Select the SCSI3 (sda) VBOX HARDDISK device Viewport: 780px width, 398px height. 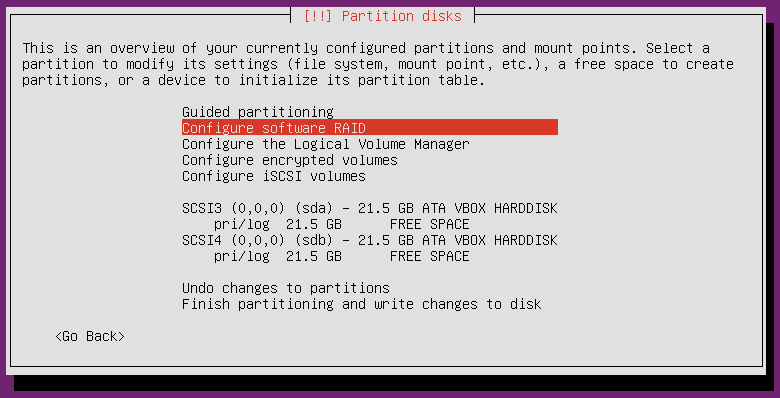point(370,208)
